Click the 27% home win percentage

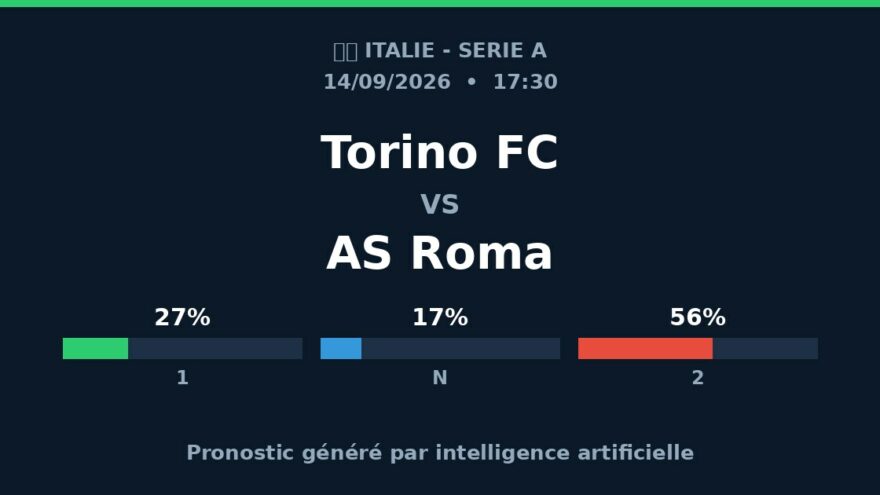(182, 318)
